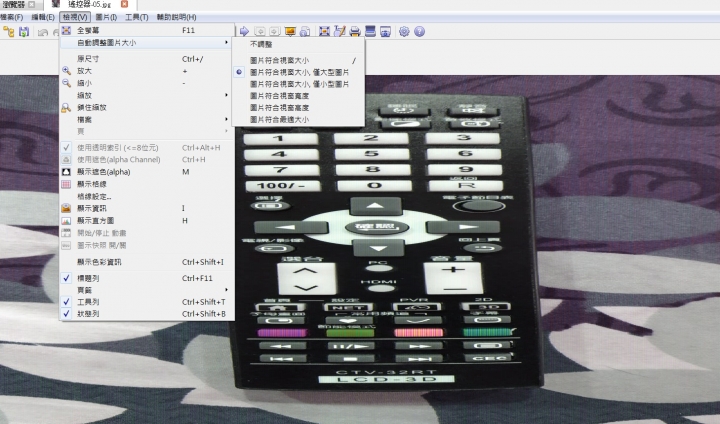Open 格線設定... grid settings
The image size is (720, 424).
click(147, 196)
